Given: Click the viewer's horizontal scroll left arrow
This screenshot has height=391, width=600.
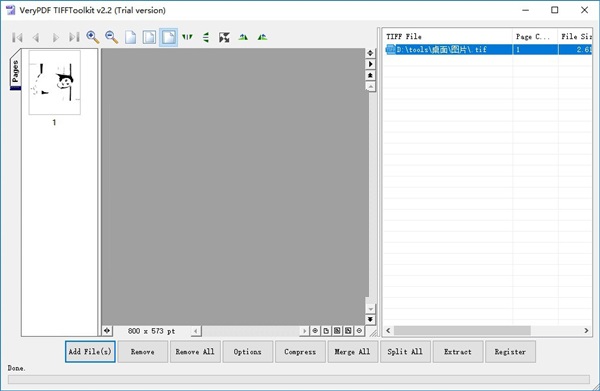Looking at the screenshot, I should point(196,331).
